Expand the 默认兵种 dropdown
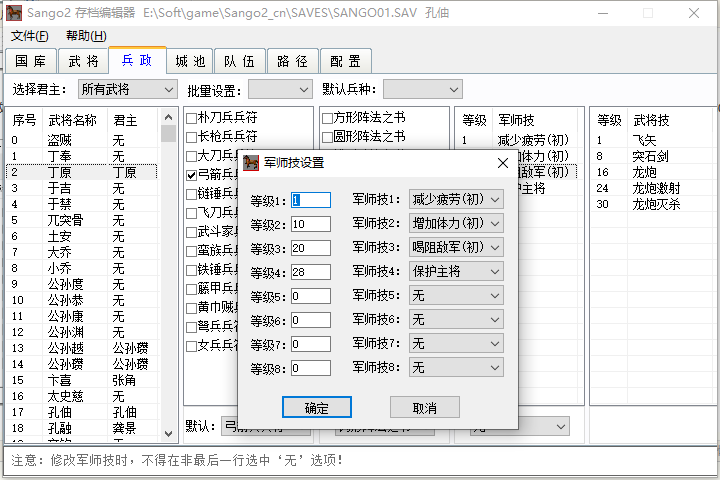This screenshot has width=720, height=480. [x=422, y=90]
